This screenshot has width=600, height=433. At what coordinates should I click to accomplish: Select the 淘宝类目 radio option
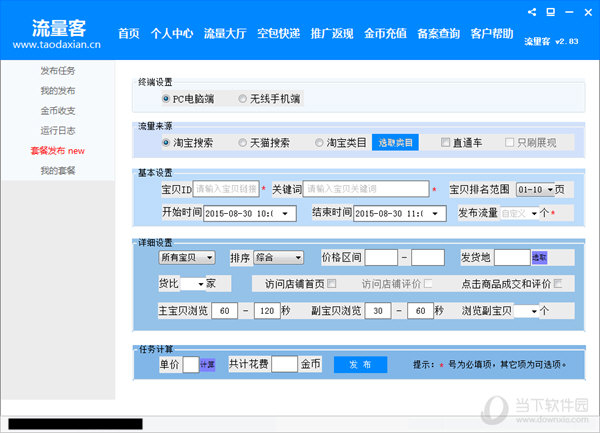(x=320, y=143)
